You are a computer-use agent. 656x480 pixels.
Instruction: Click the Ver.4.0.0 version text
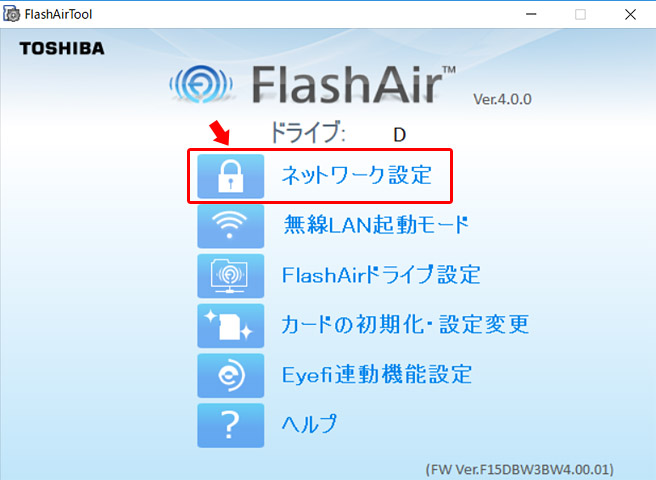pyautogui.click(x=502, y=100)
